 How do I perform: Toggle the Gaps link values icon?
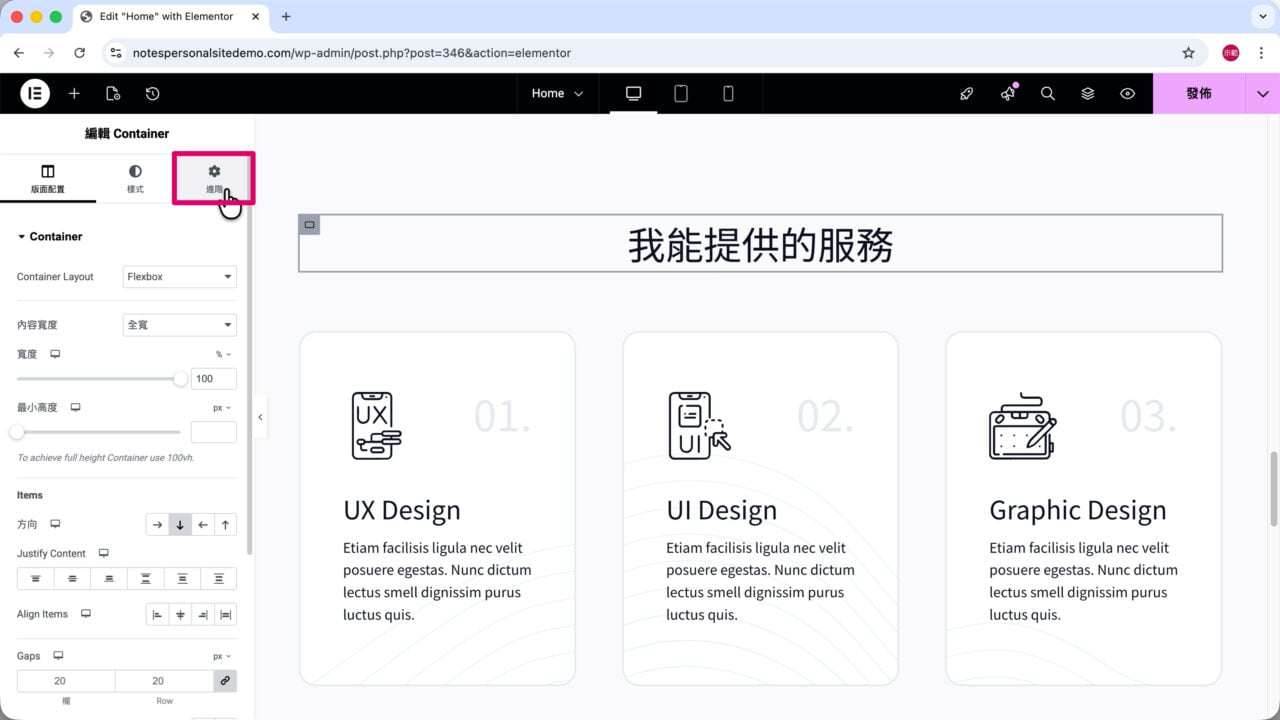[x=225, y=681]
